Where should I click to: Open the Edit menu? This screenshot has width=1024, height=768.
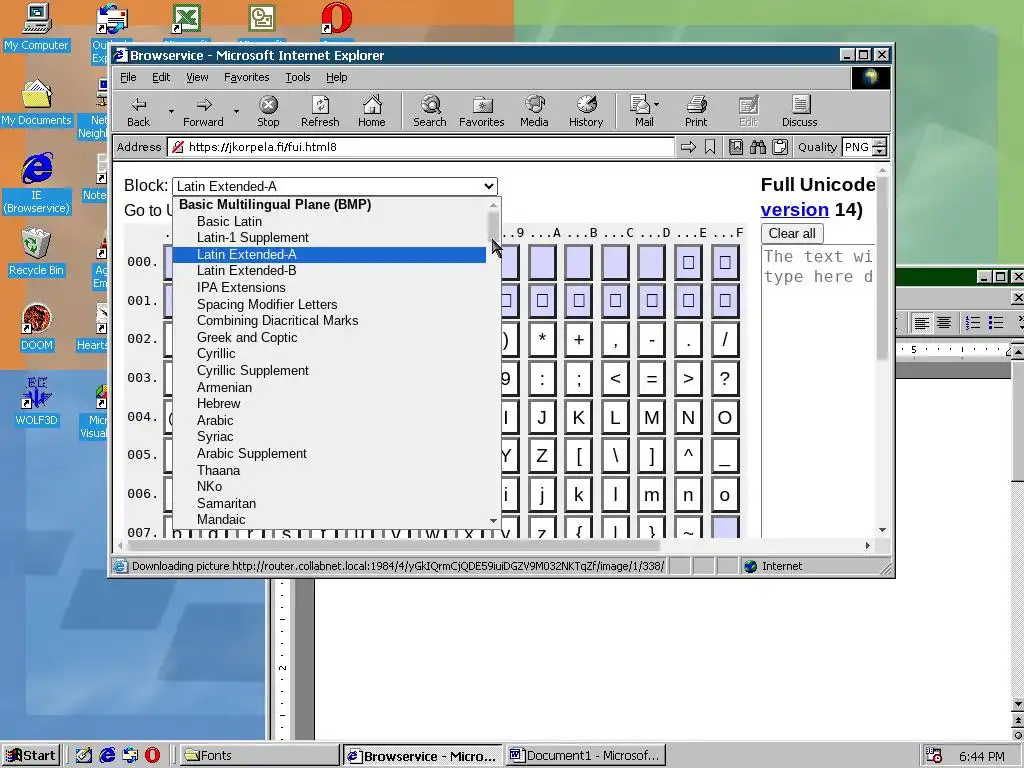click(161, 77)
